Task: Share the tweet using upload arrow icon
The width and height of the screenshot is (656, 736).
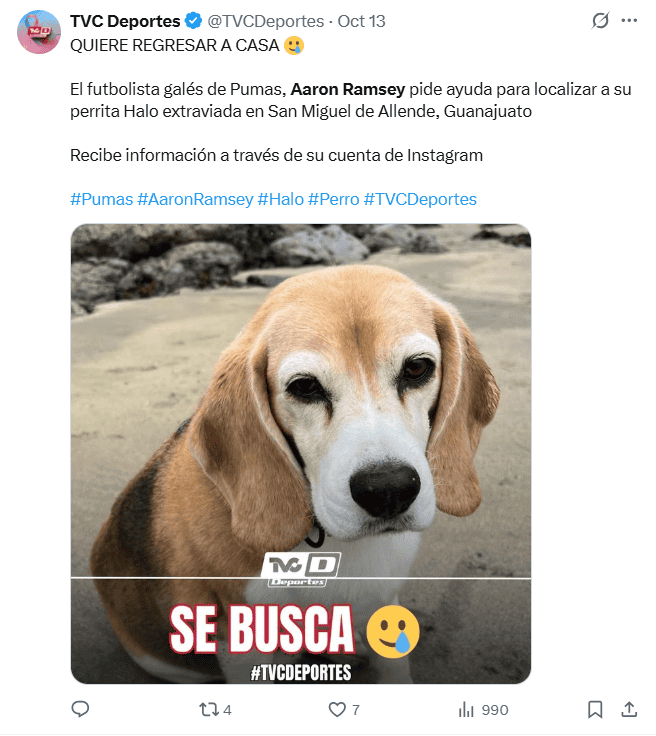Action: [x=629, y=709]
